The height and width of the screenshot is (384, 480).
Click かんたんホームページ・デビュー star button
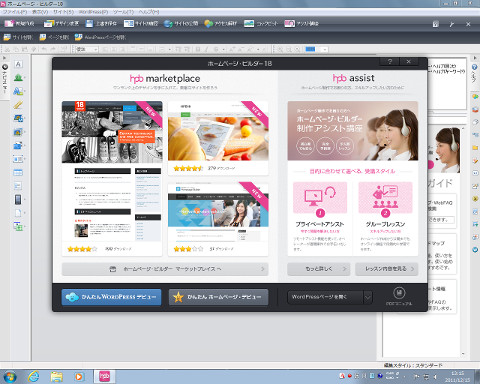pyautogui.click(x=218, y=297)
